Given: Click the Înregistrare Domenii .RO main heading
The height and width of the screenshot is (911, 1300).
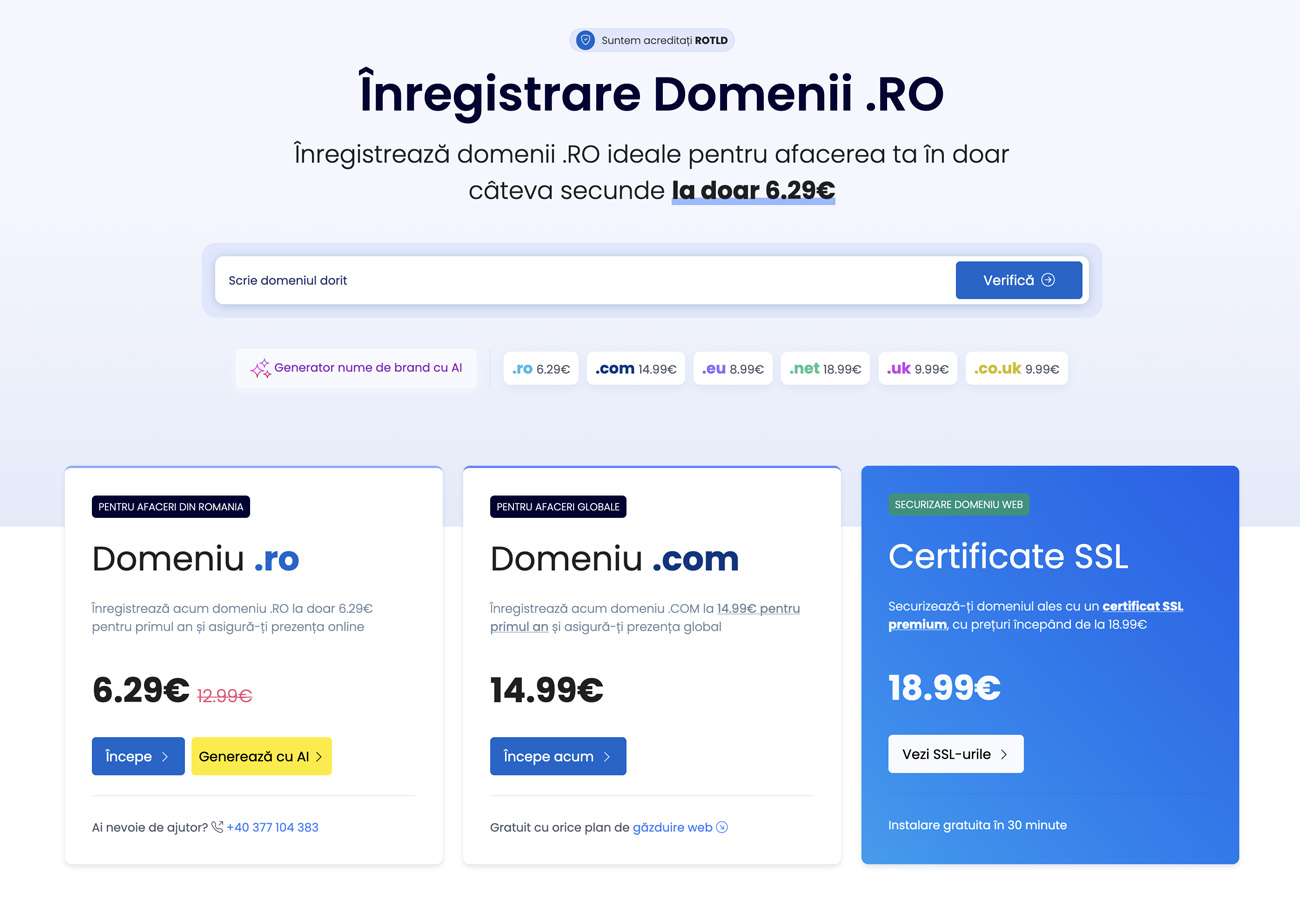Looking at the screenshot, I should point(651,94).
